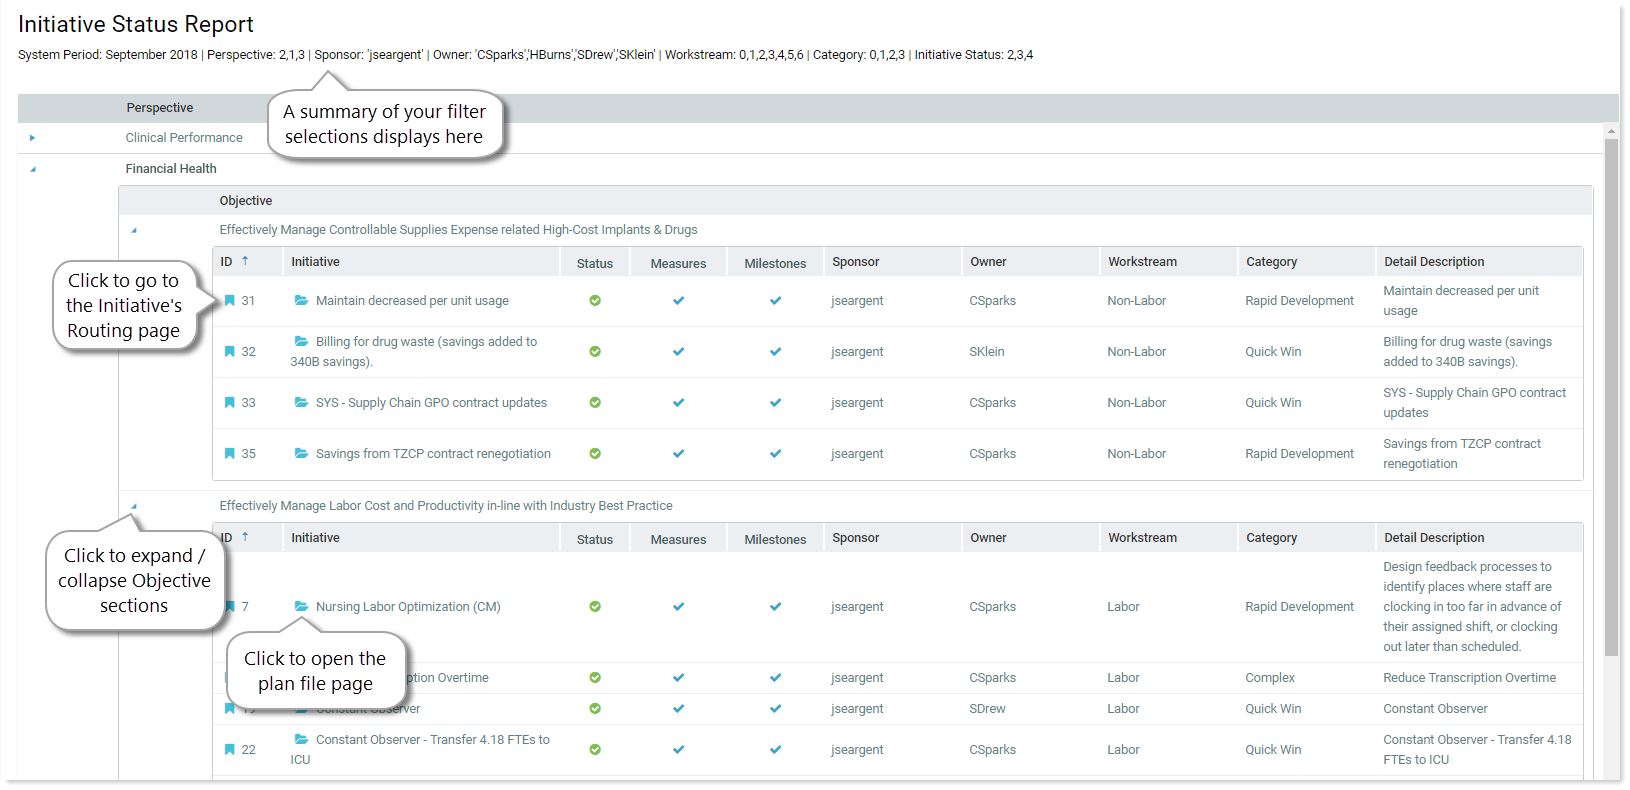Click Measures checkmark for Maintain decreased per unit usage
Screen dimensions: 1630x790
pos(678,301)
